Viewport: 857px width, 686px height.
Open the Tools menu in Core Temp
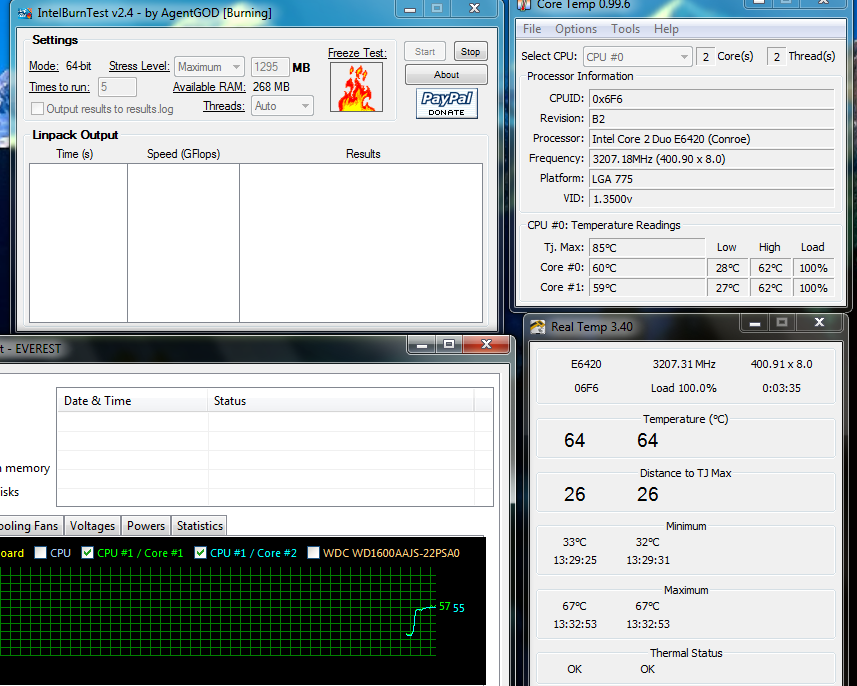(625, 29)
